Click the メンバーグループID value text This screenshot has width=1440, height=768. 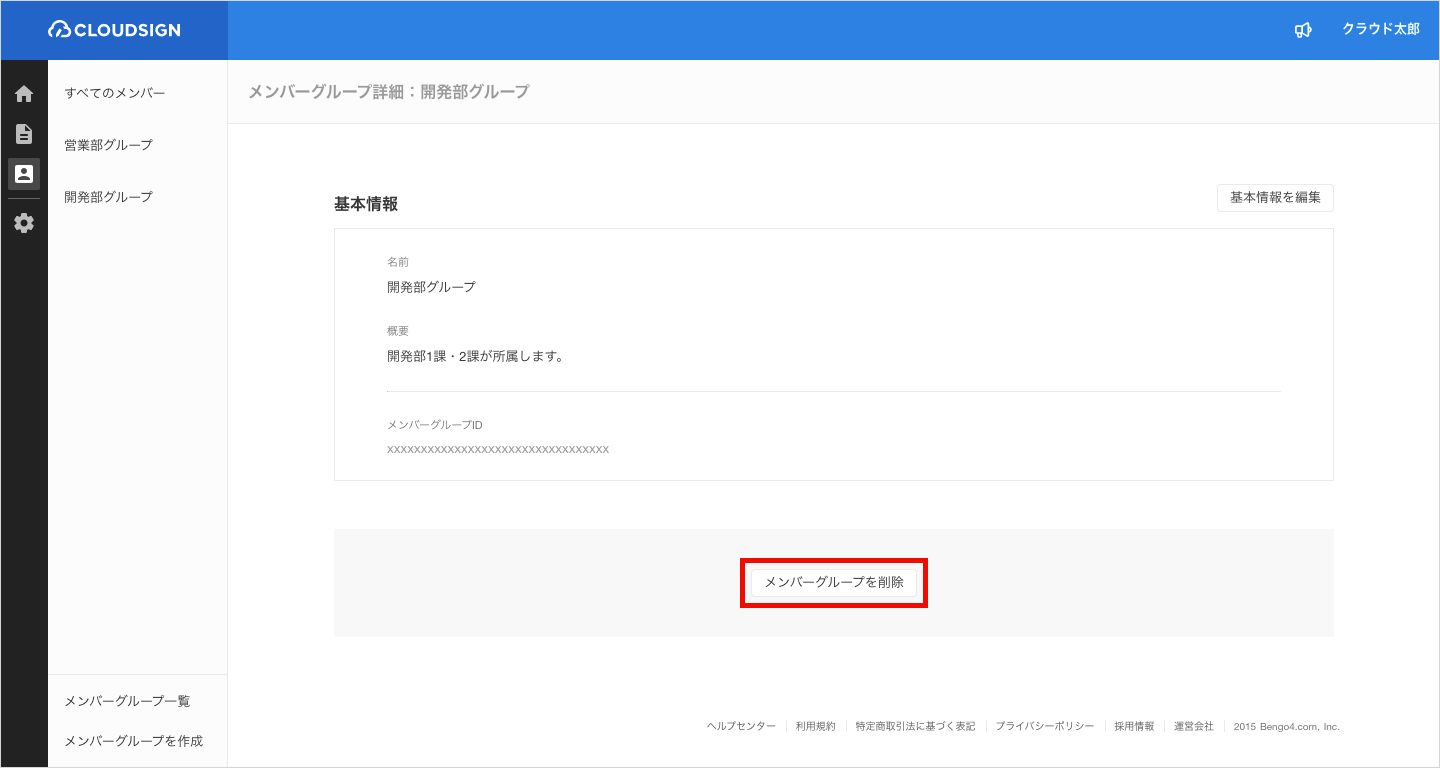coord(498,450)
